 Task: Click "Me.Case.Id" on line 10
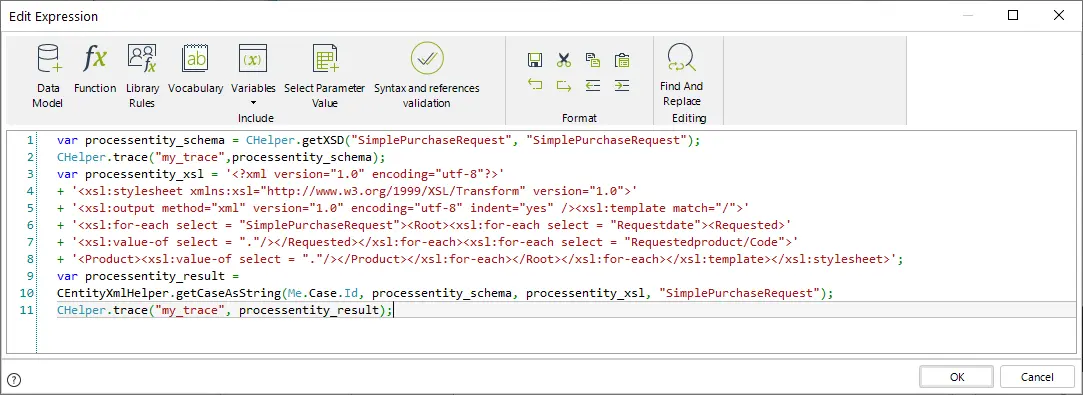pyautogui.click(x=323, y=293)
